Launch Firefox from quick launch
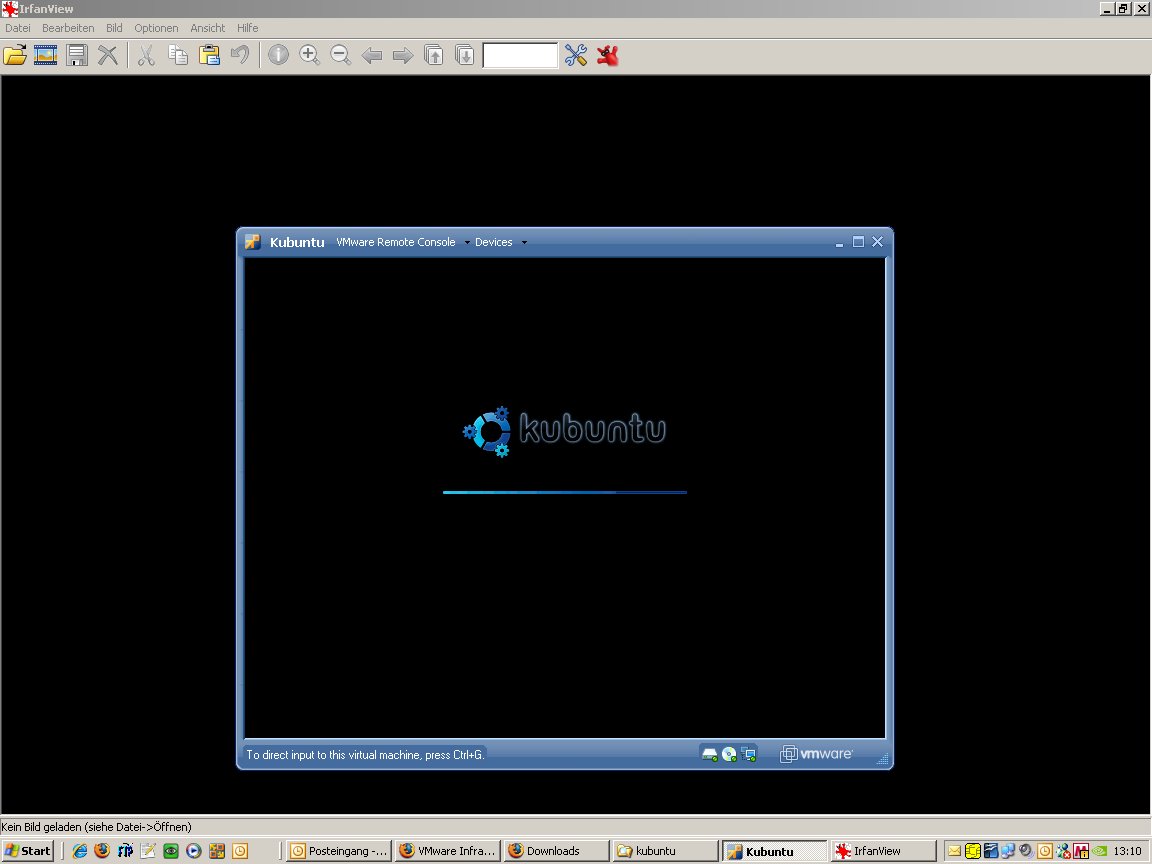The image size is (1152, 864). click(x=102, y=851)
